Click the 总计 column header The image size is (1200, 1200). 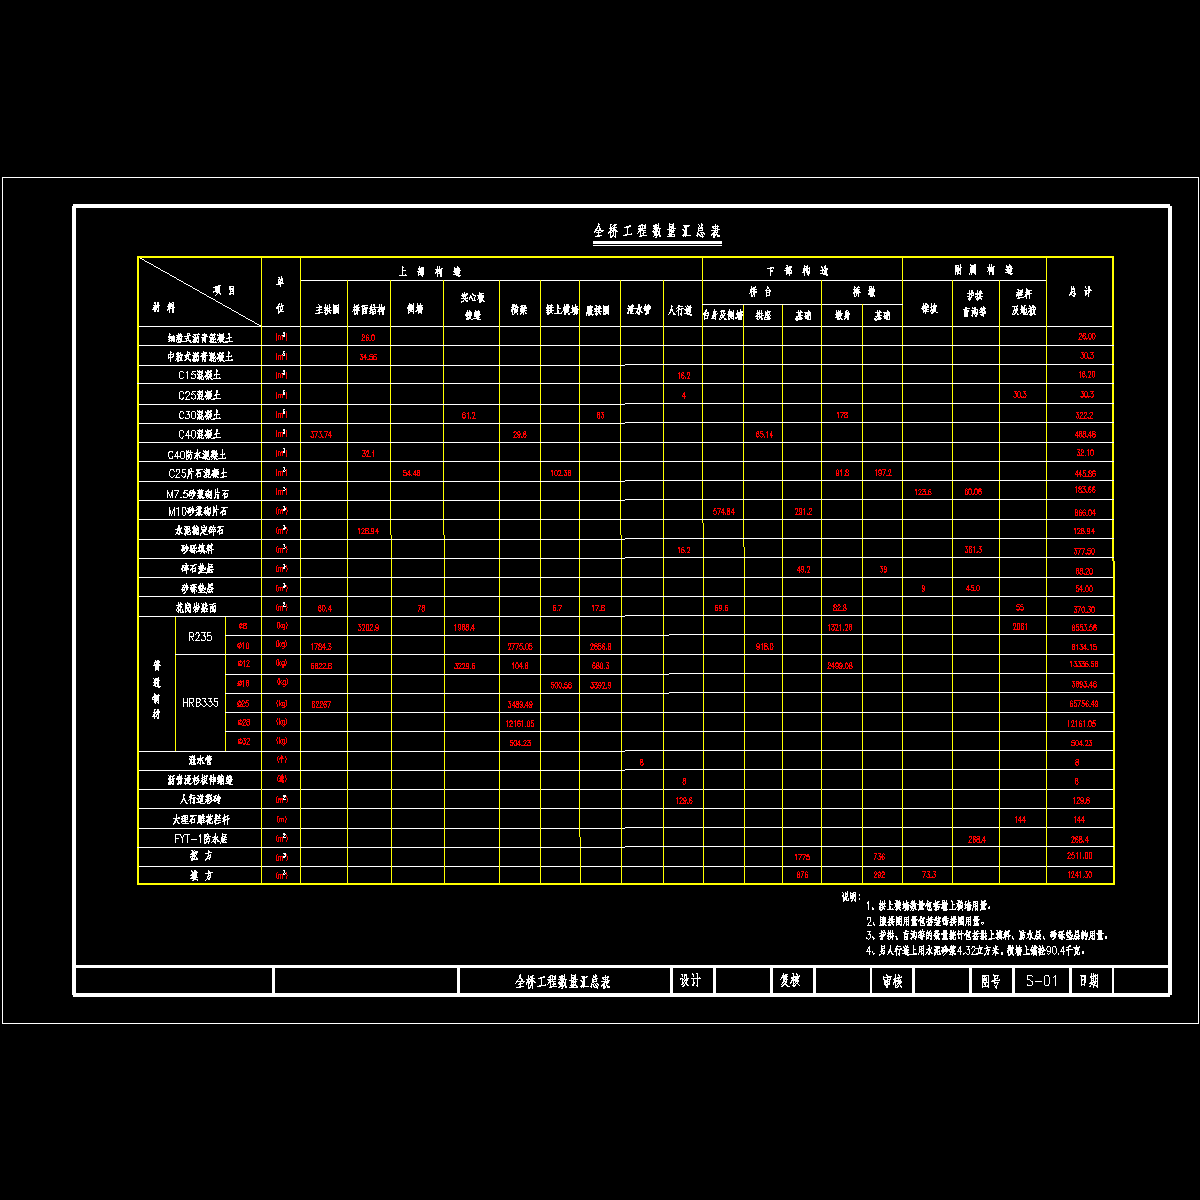tap(1079, 292)
